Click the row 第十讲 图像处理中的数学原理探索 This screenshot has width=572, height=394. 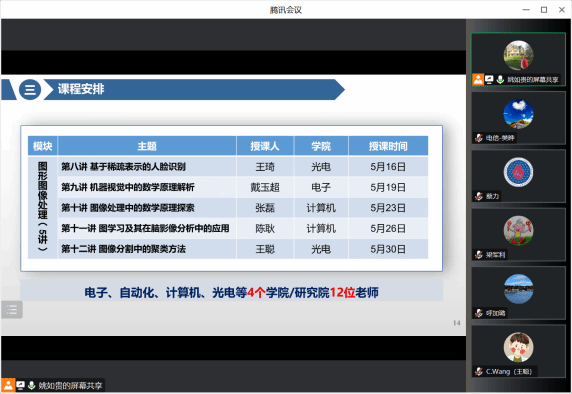pos(228,208)
